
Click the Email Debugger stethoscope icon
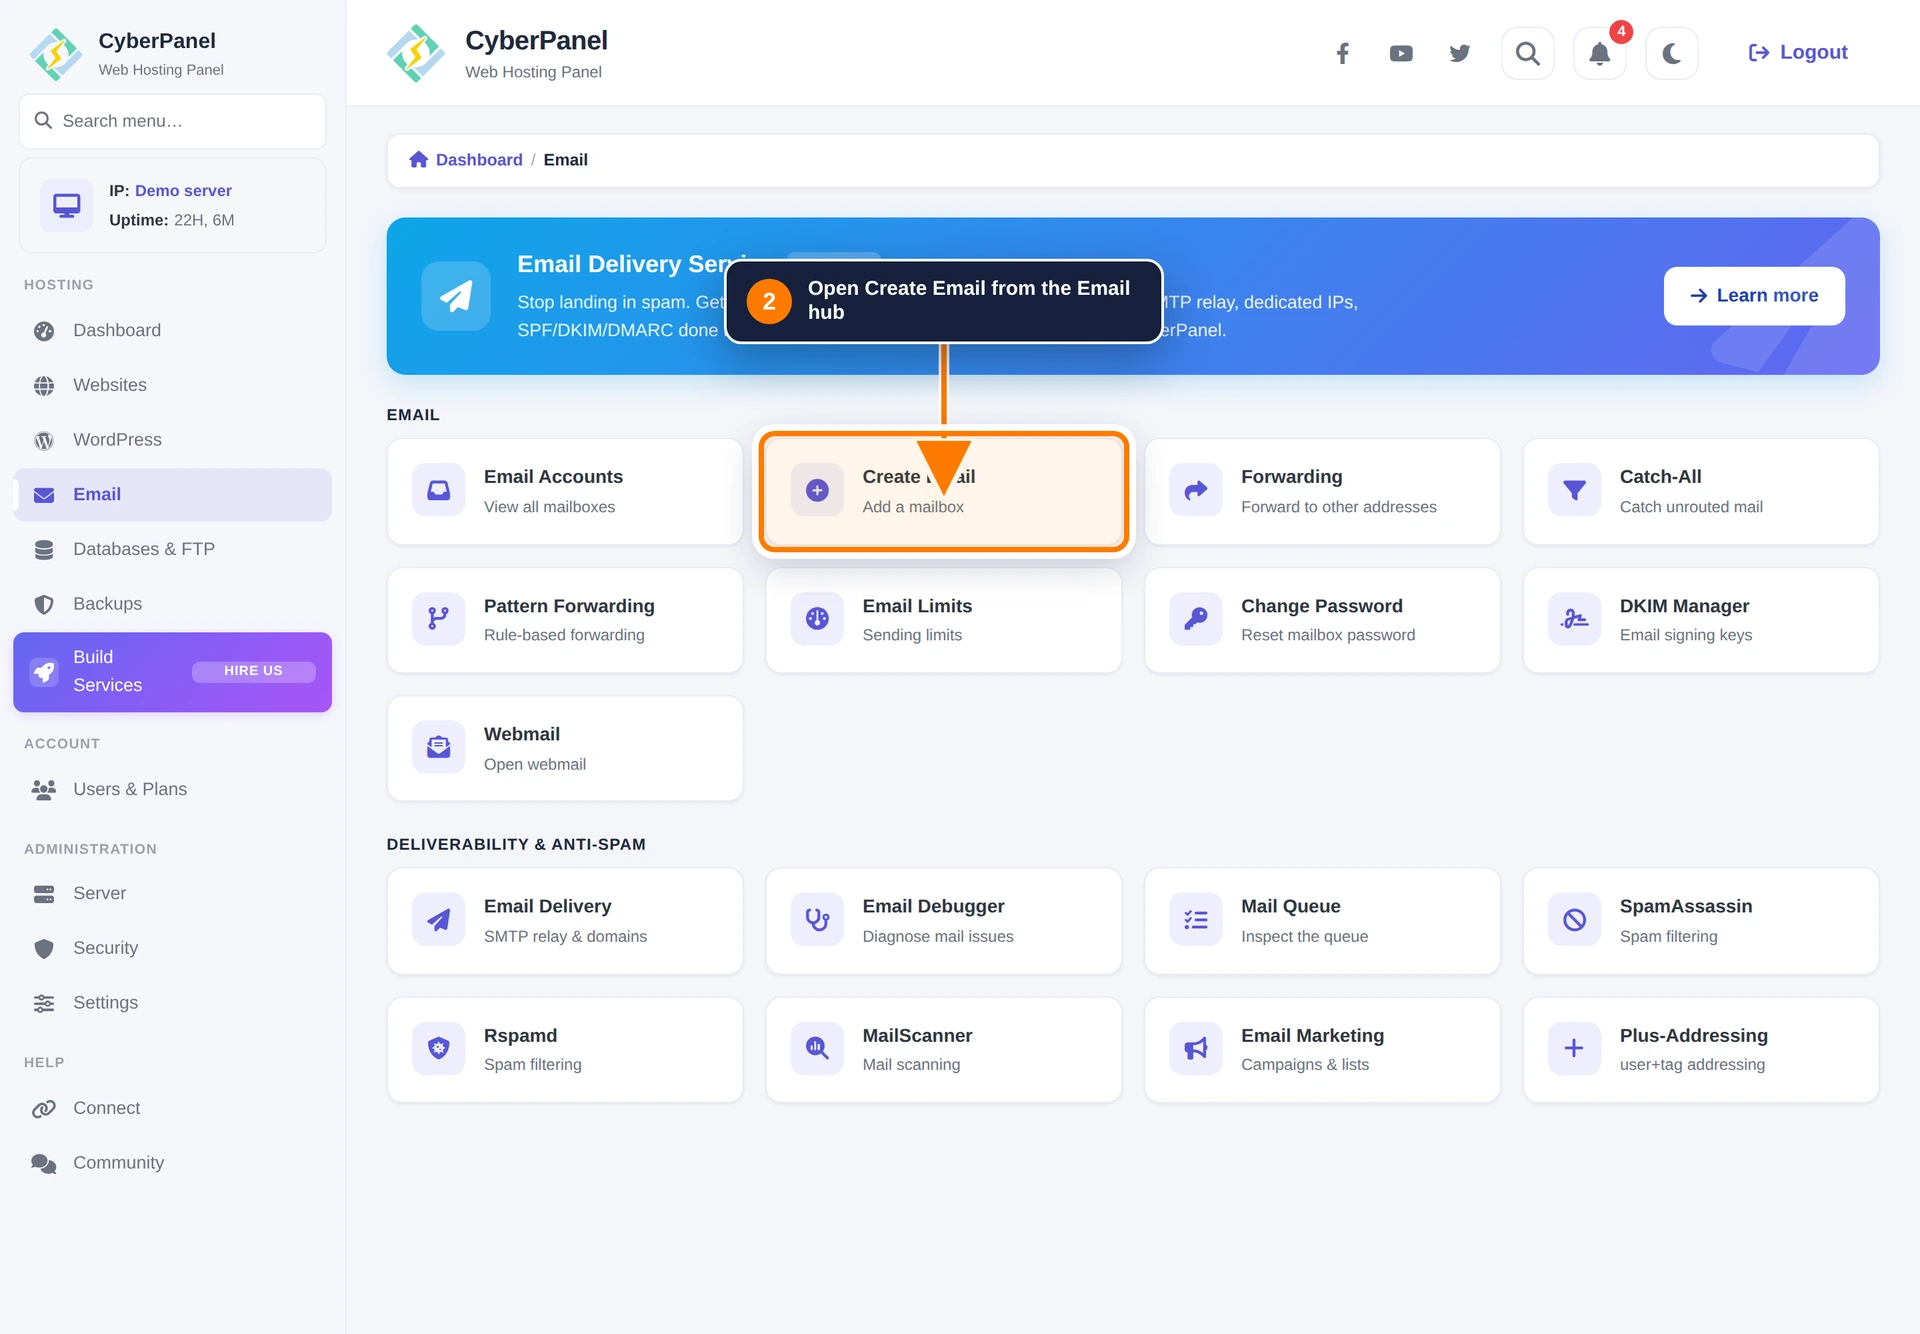817,920
